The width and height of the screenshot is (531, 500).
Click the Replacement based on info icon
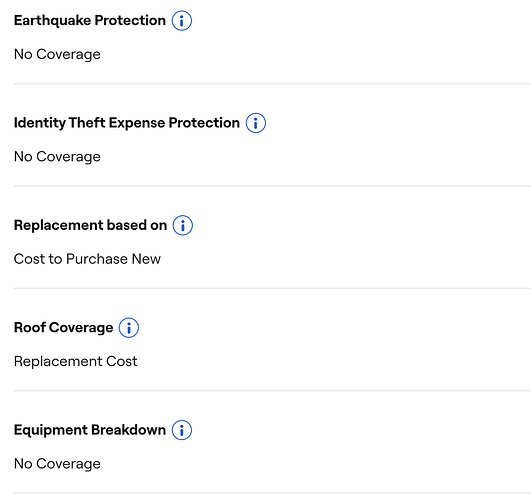tap(183, 225)
